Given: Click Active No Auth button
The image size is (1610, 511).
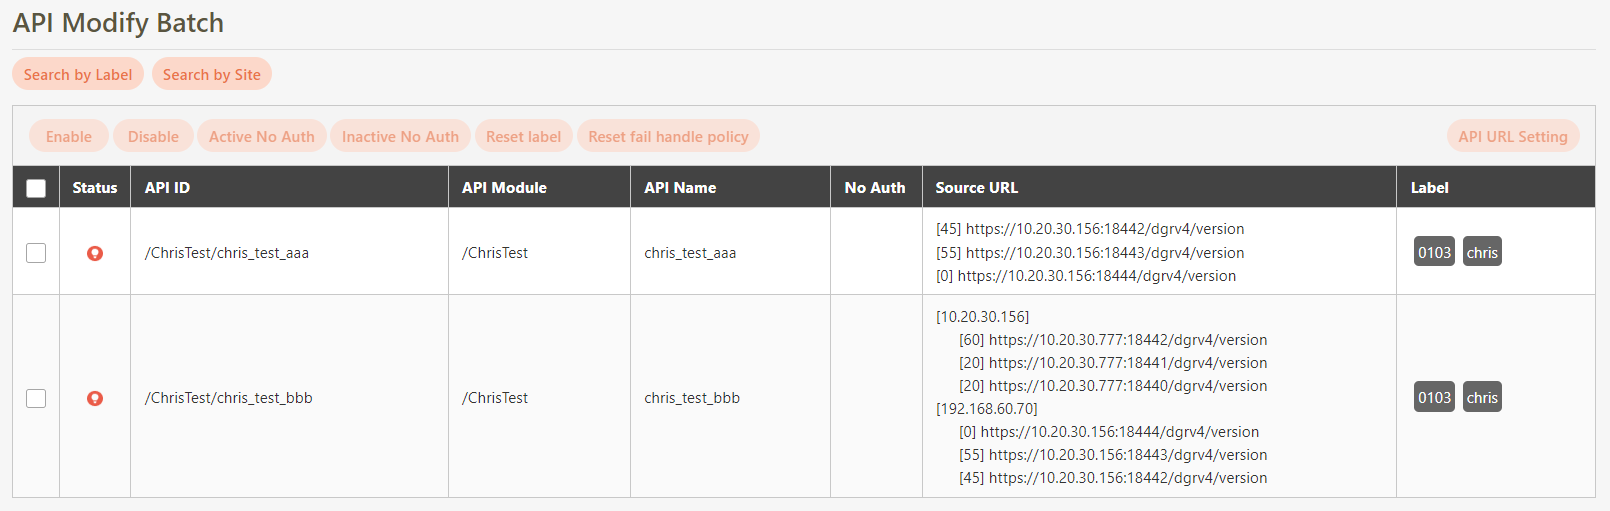Looking at the screenshot, I should pyautogui.click(x=261, y=136).
